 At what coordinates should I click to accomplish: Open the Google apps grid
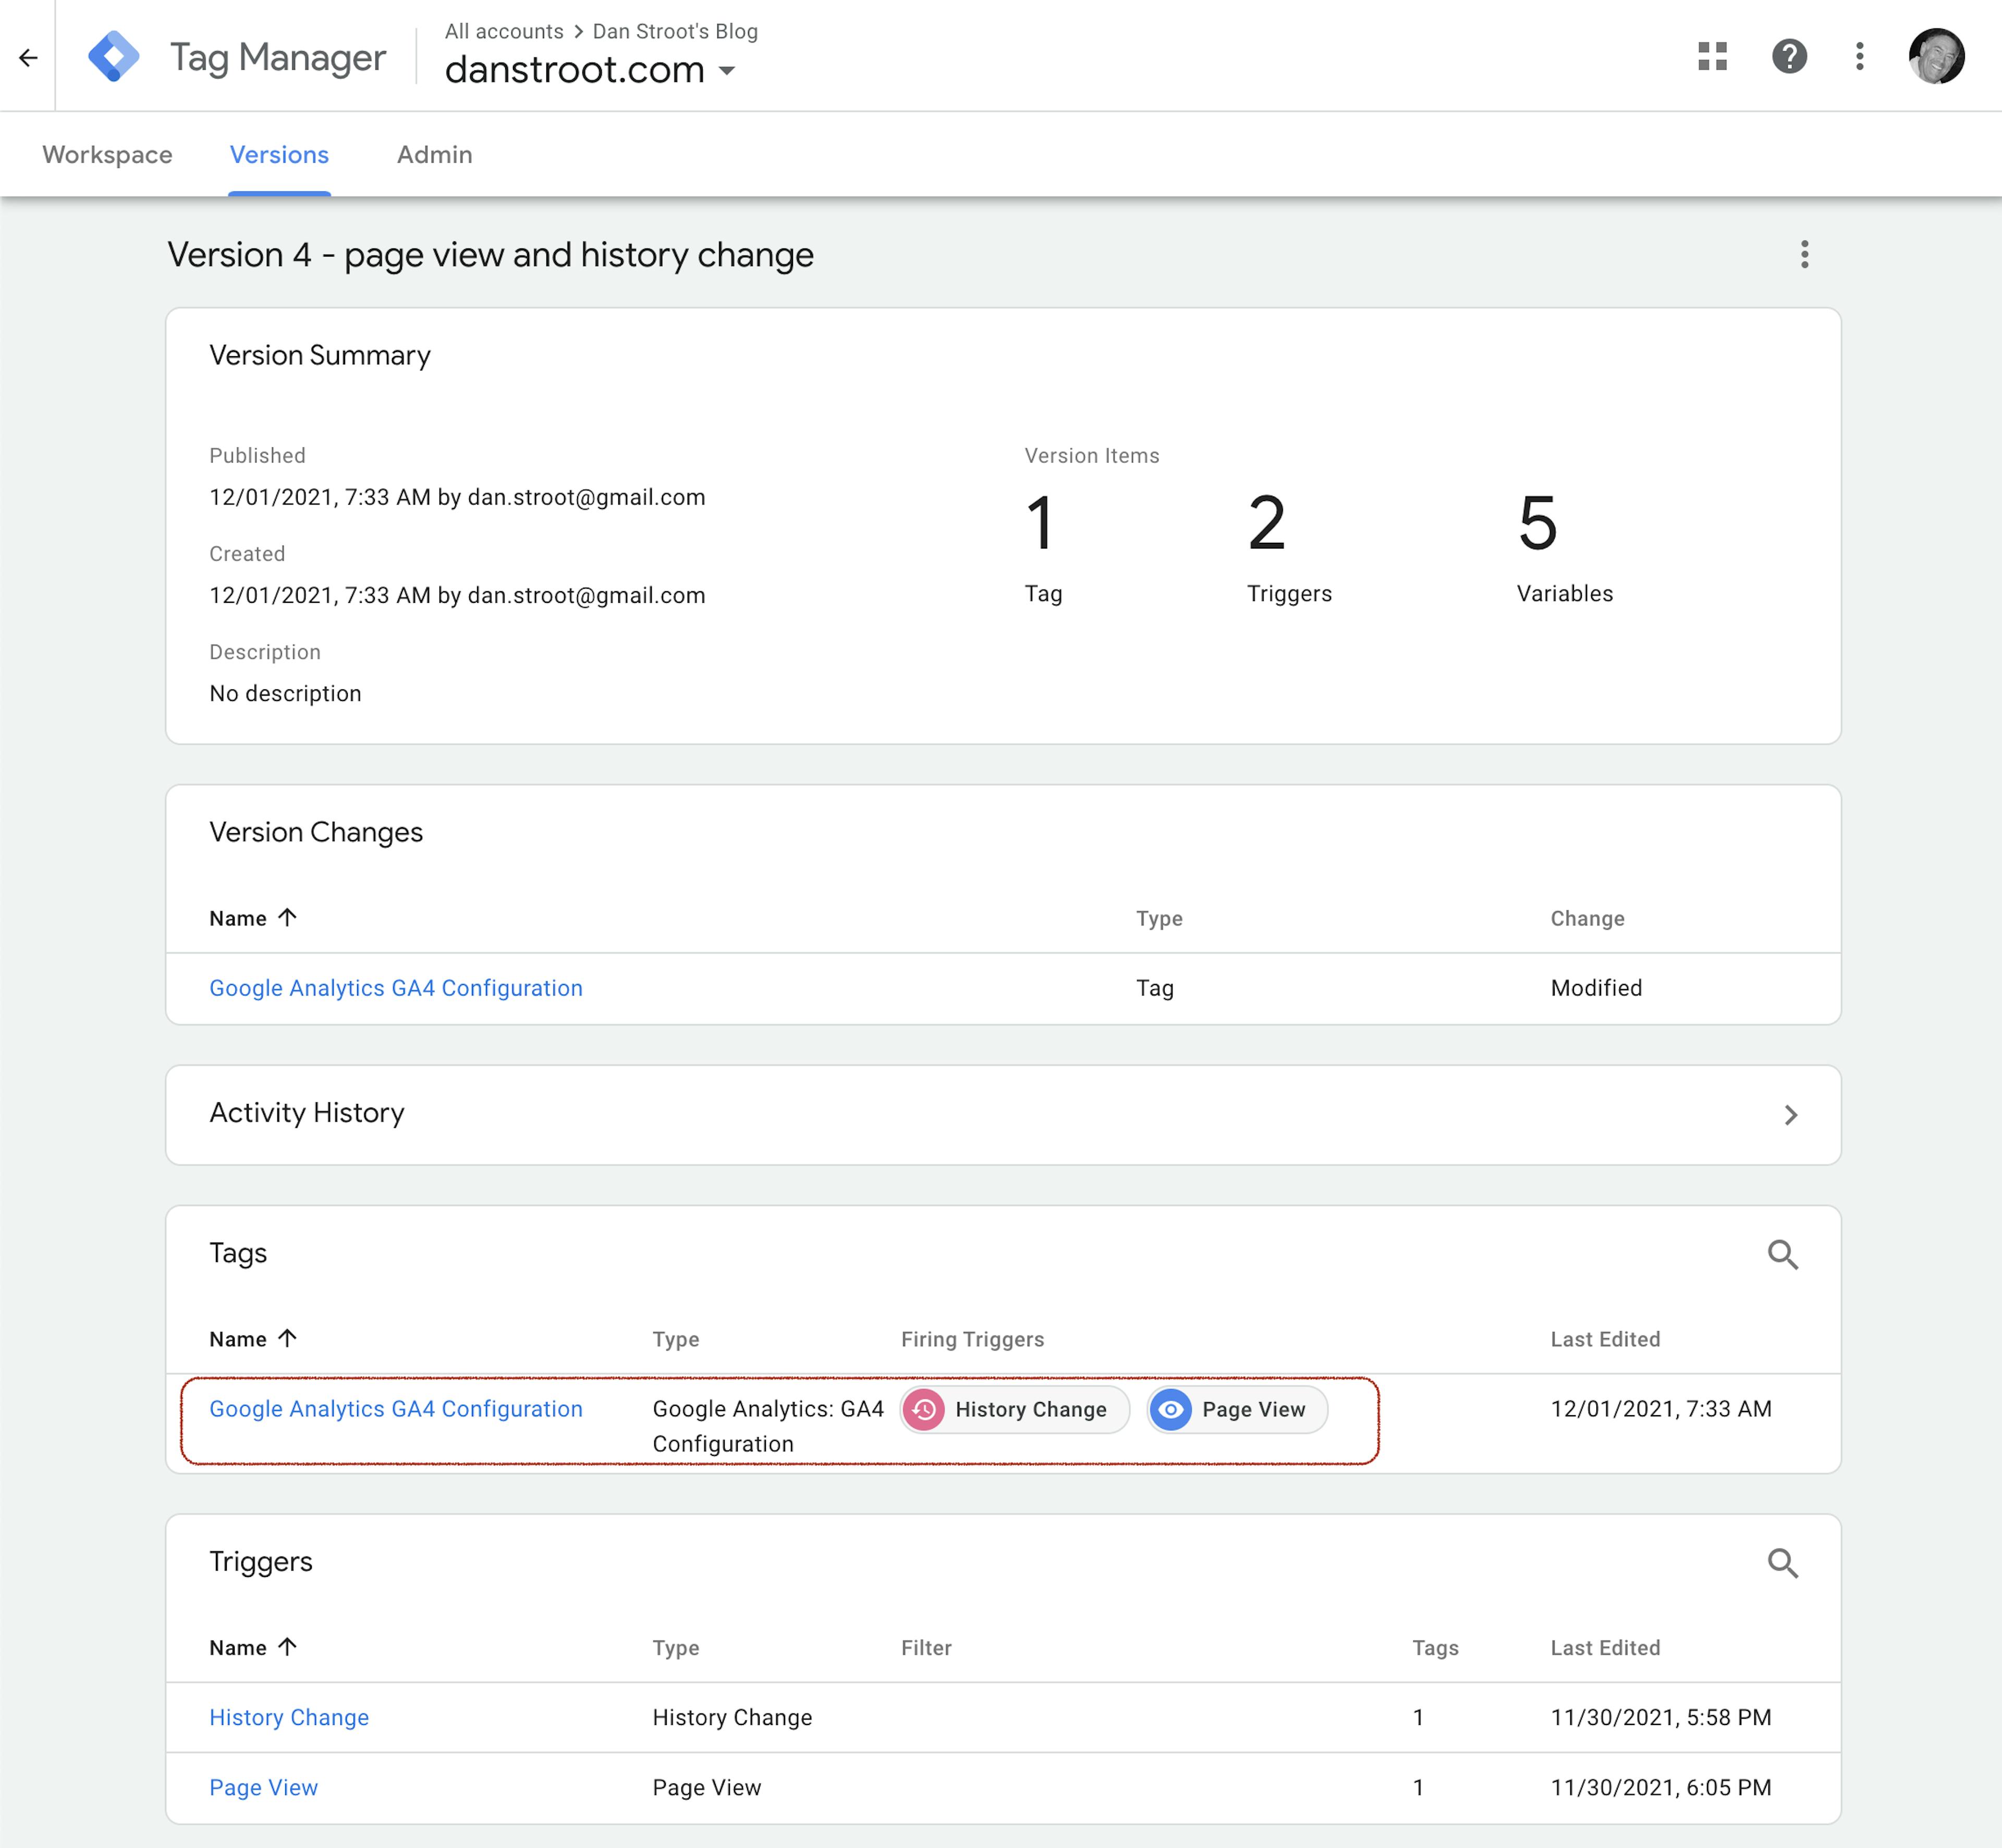coord(1712,56)
